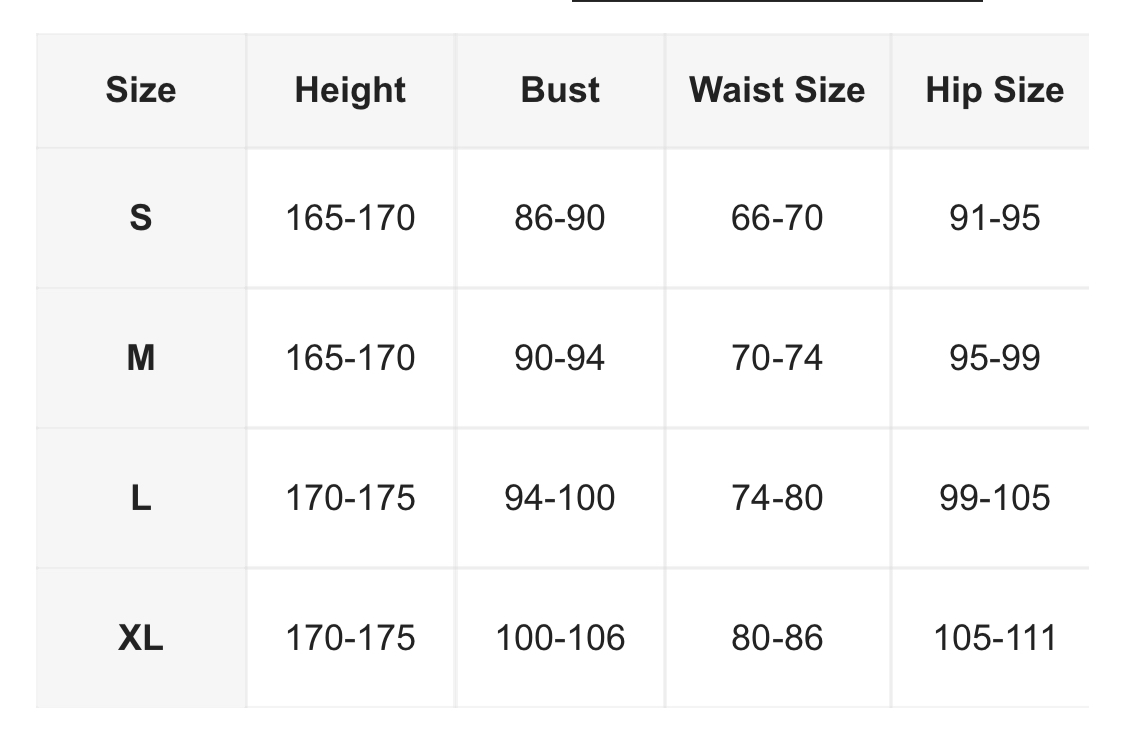1125x741 pixels.
Task: Click the 86-90 bust cell
Action: pos(560,218)
